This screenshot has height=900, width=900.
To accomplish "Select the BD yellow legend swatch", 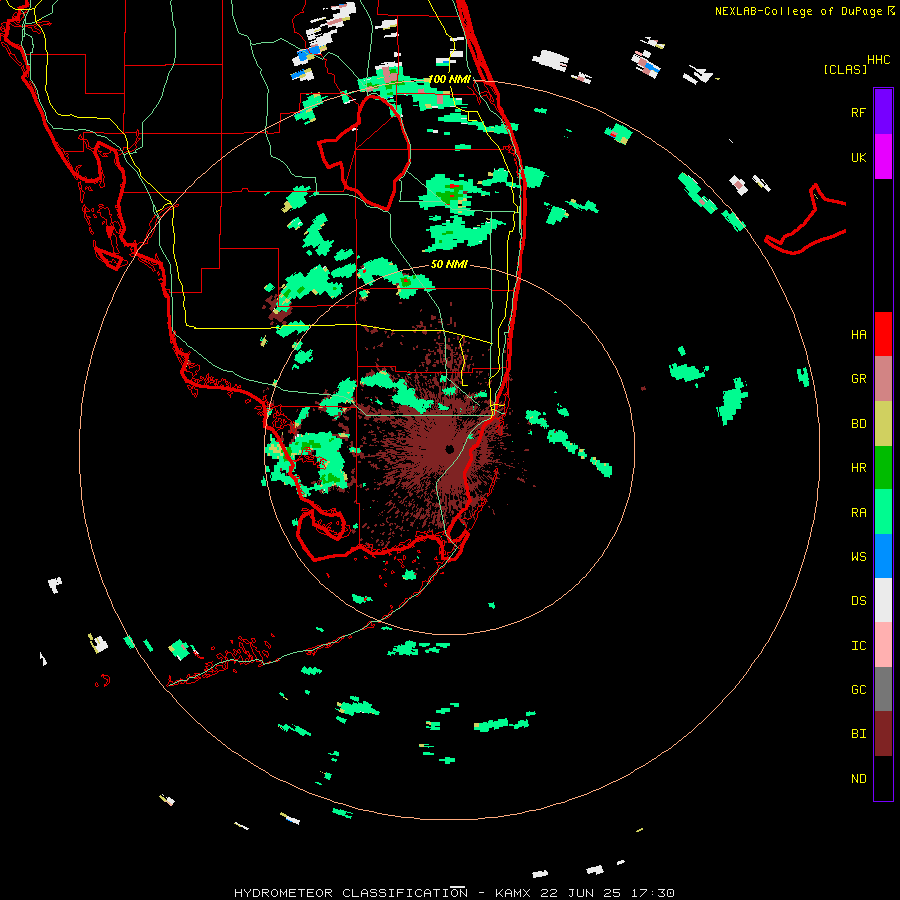I will (883, 424).
